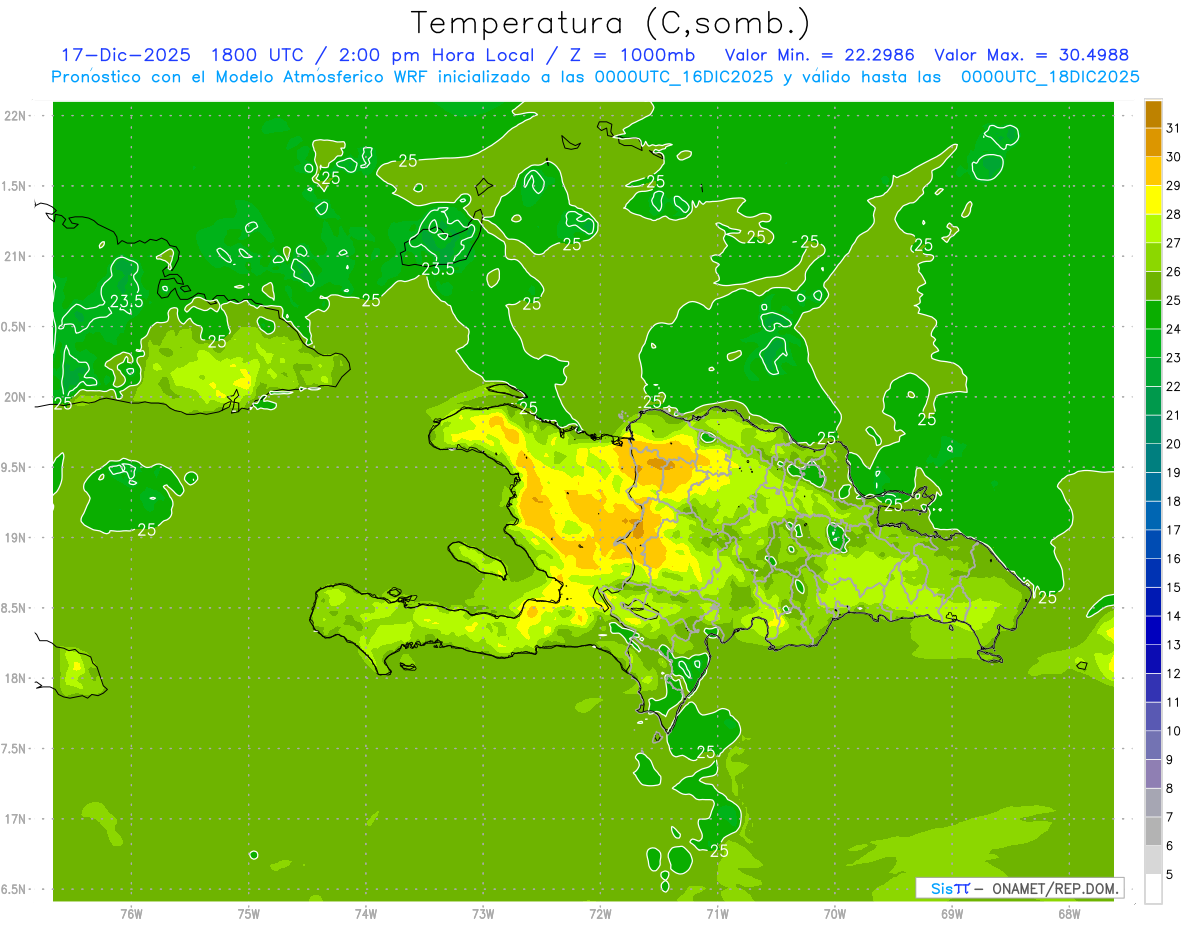Click the 20N latitude axis label
The height and width of the screenshot is (927, 1200).
coord(14,397)
